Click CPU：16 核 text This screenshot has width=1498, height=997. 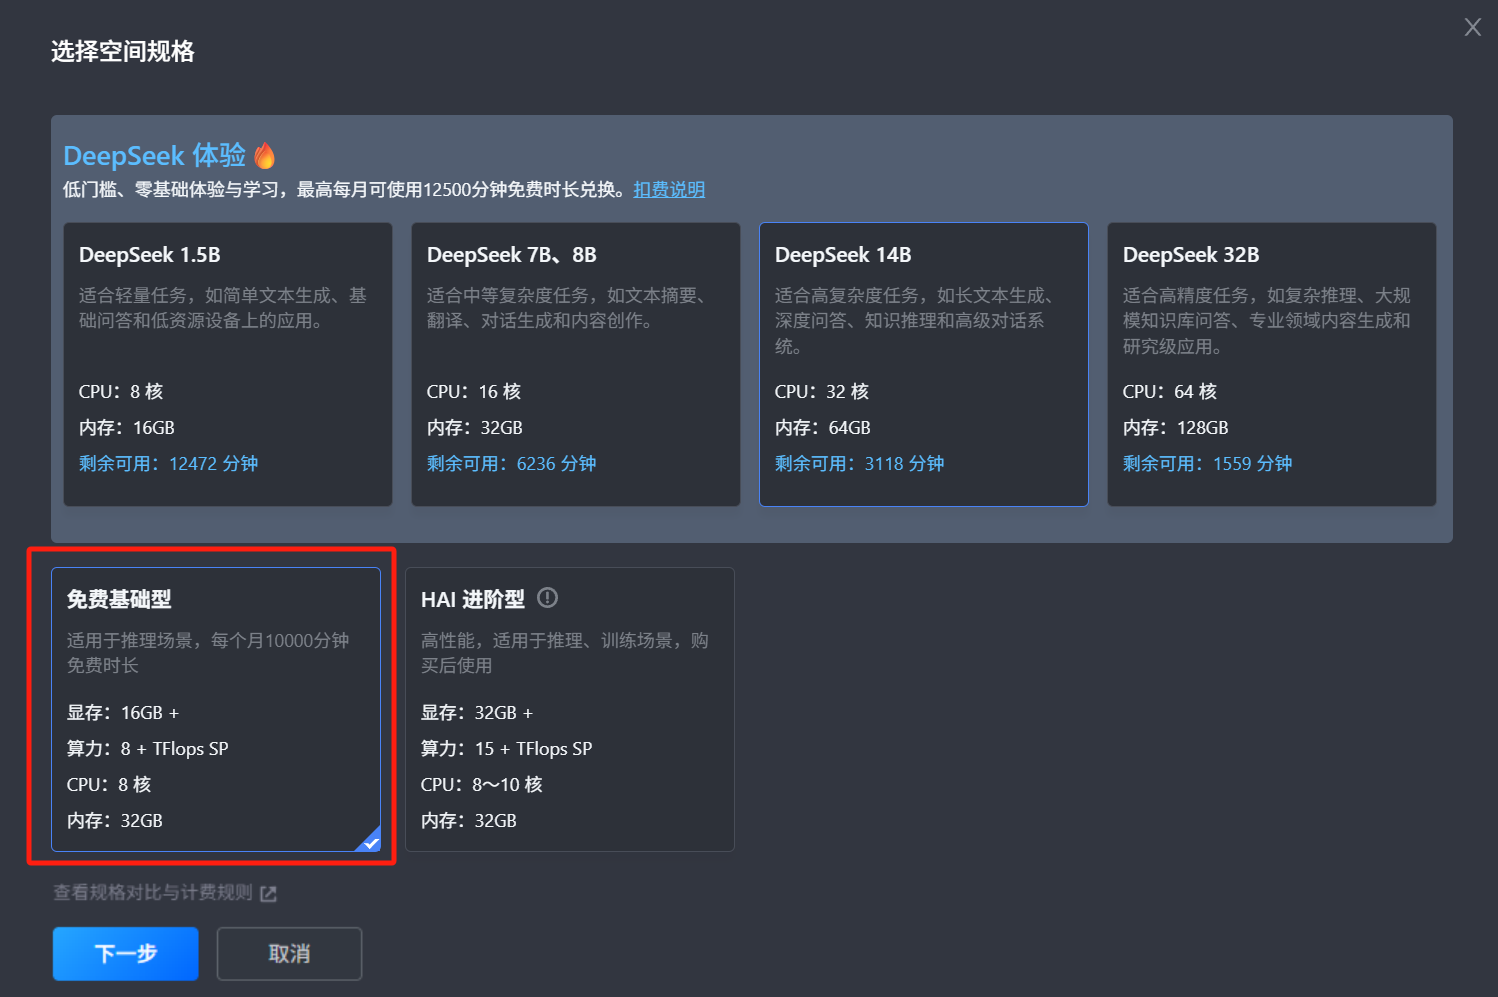pyautogui.click(x=474, y=392)
